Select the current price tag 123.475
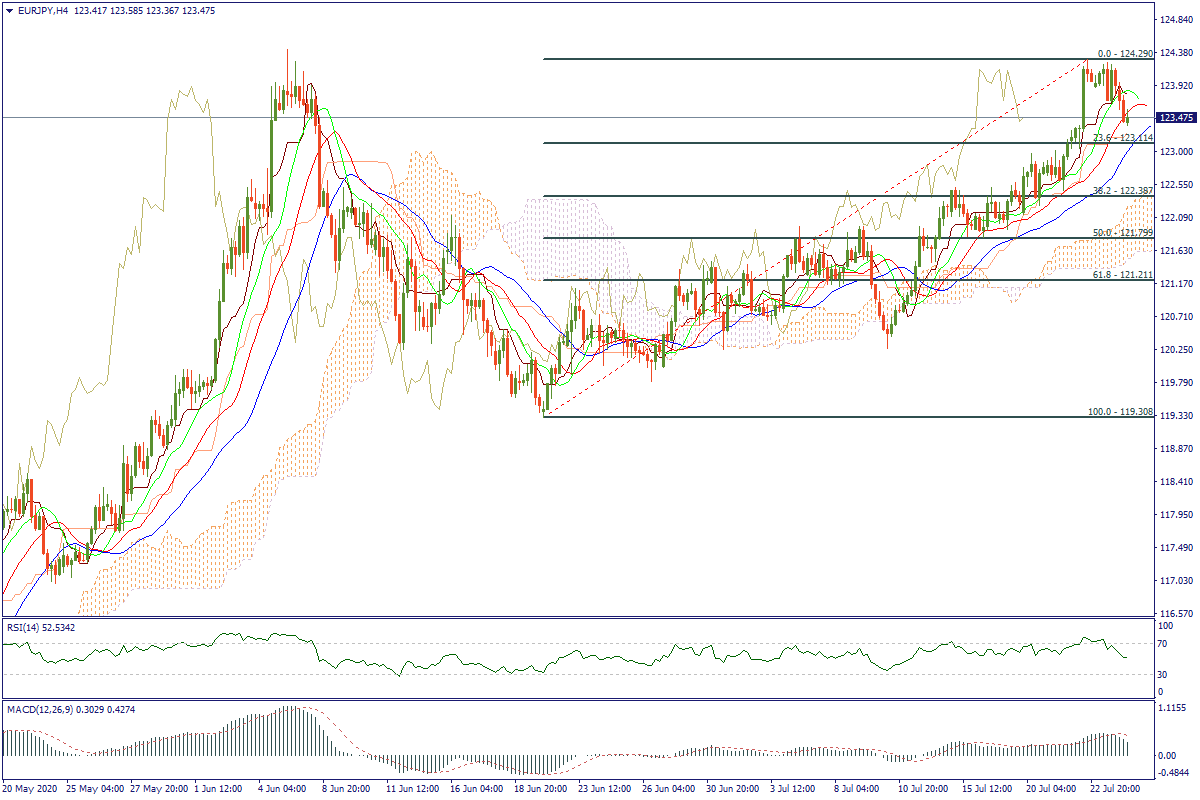Screen dimensions: 1200x800 (x=1174, y=118)
